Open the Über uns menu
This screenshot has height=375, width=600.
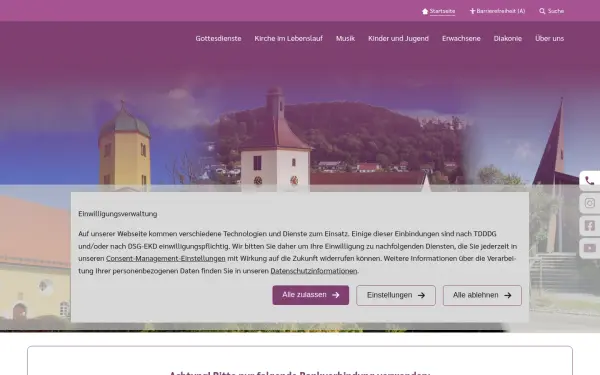click(x=549, y=38)
